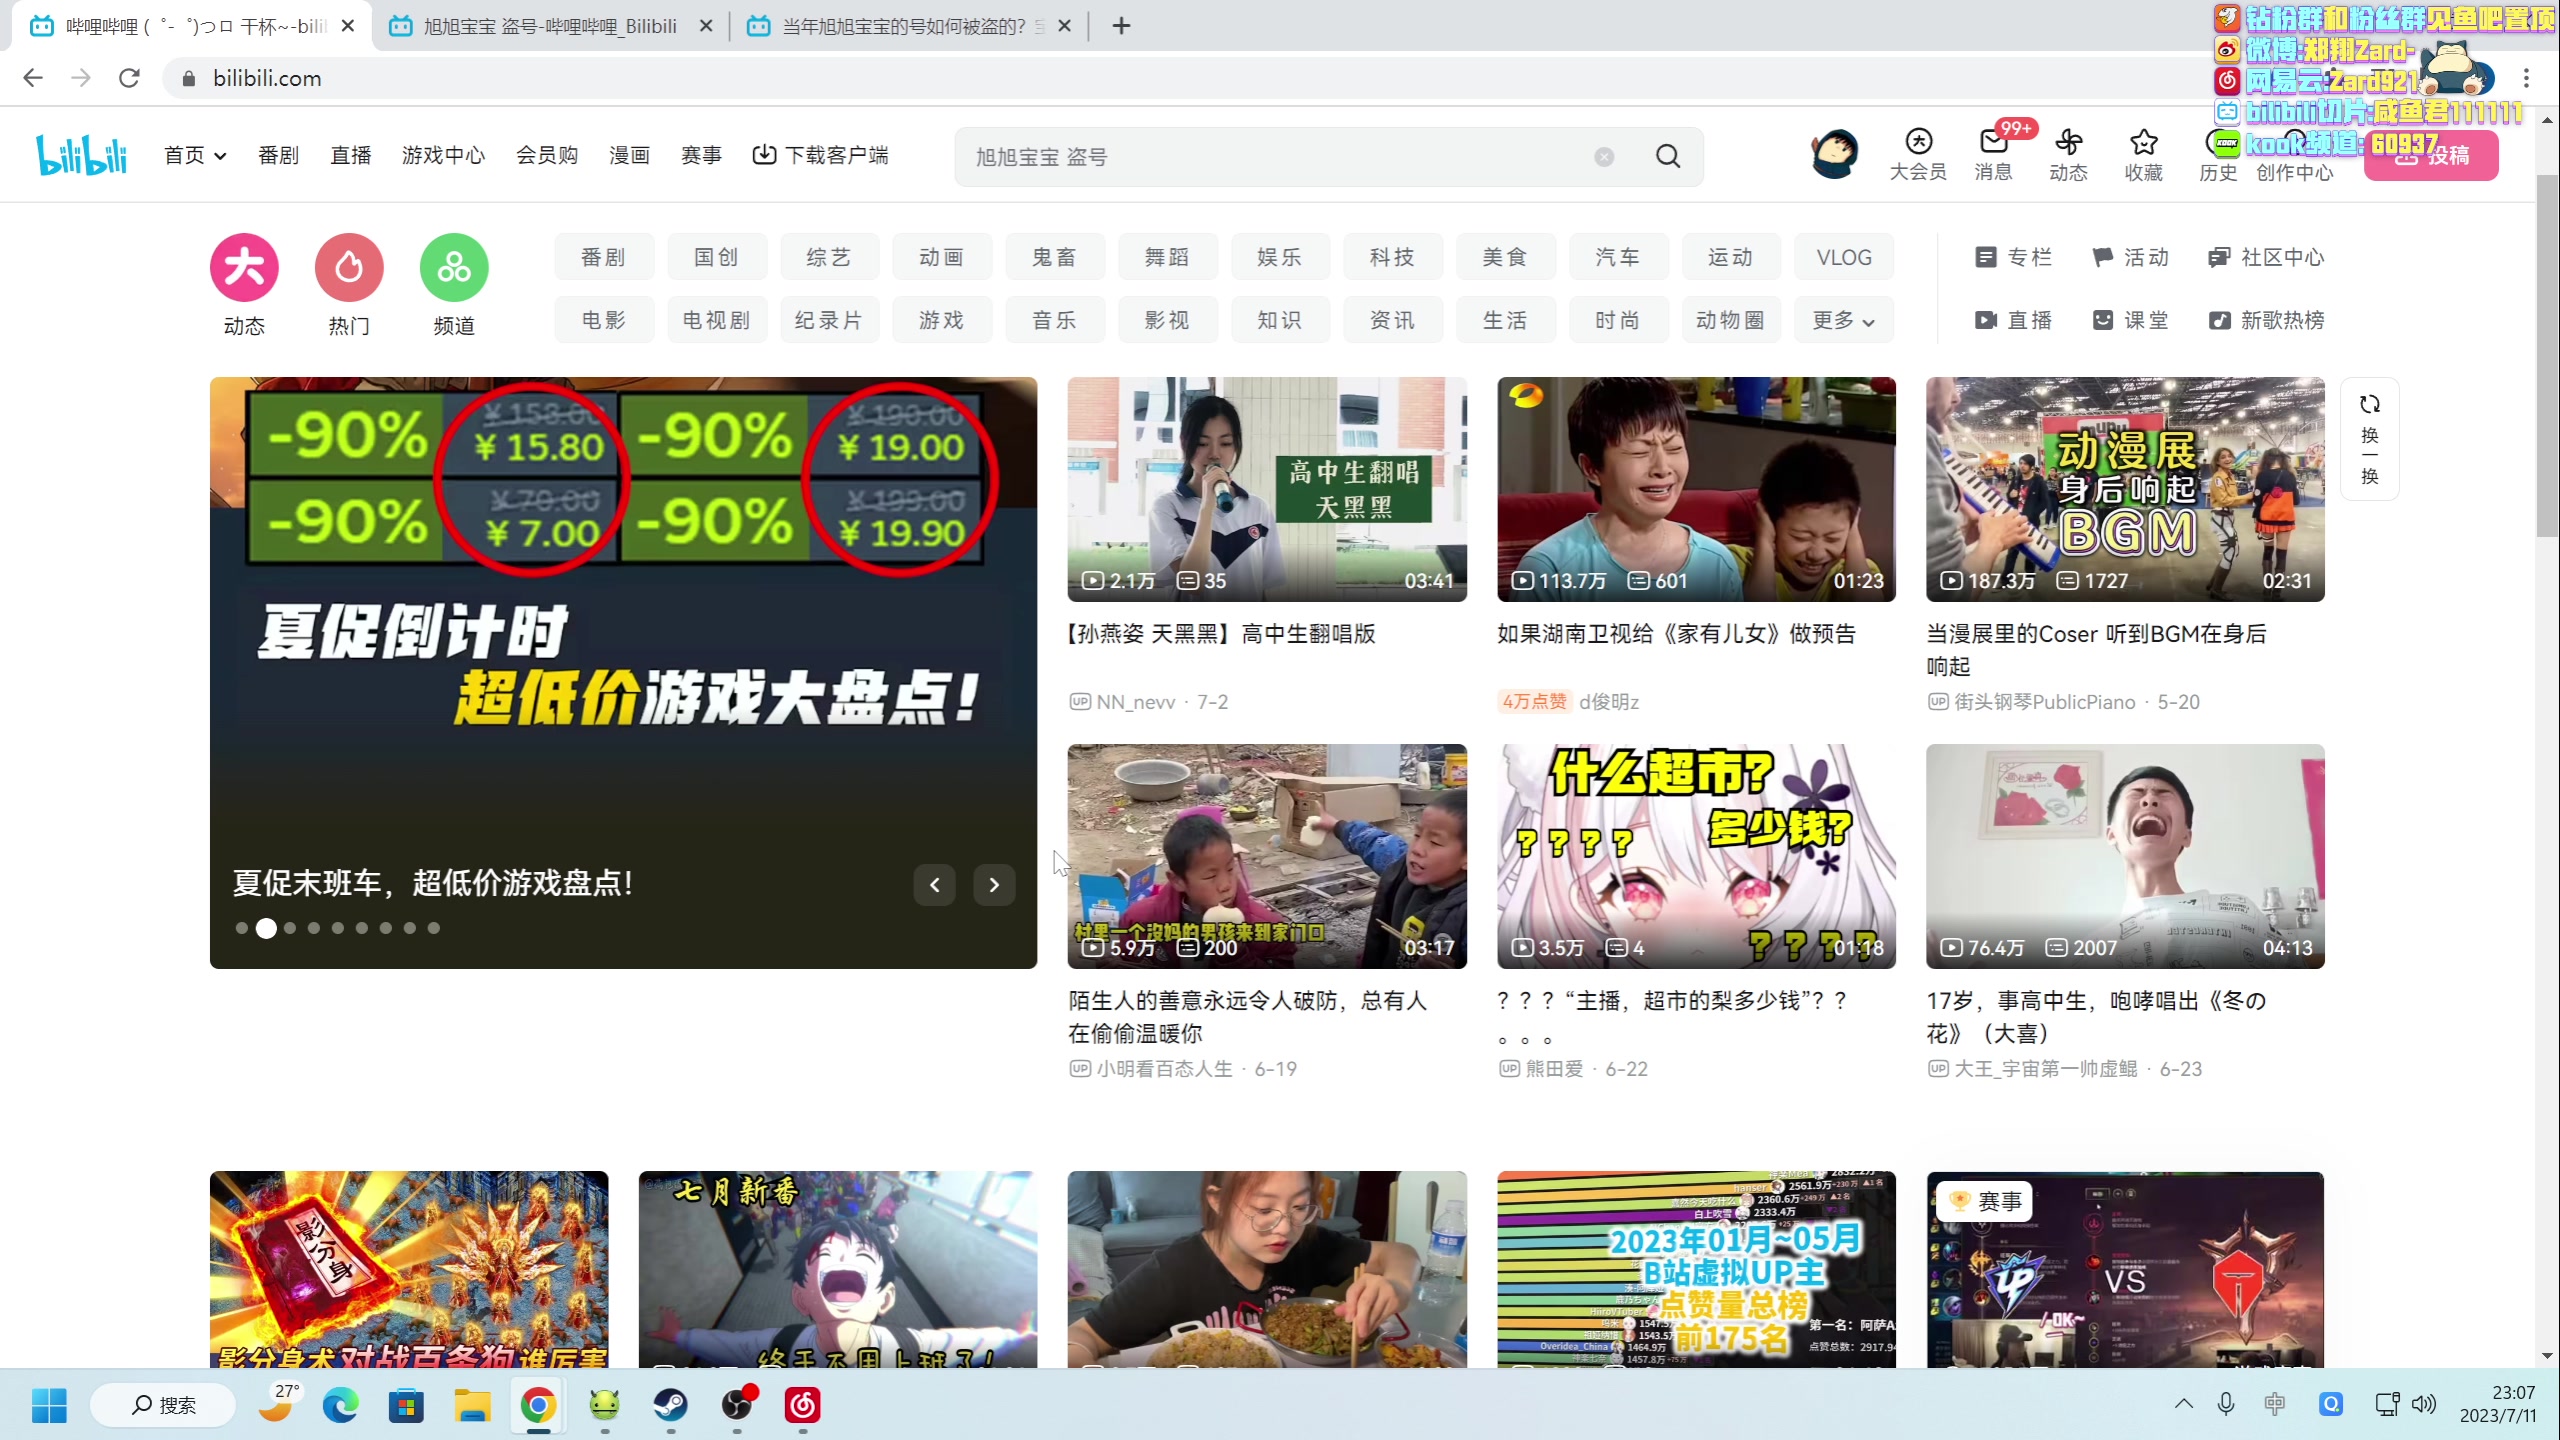Open Steam from the taskbar
Screen dimensions: 2560x1440
[x=671, y=1405]
